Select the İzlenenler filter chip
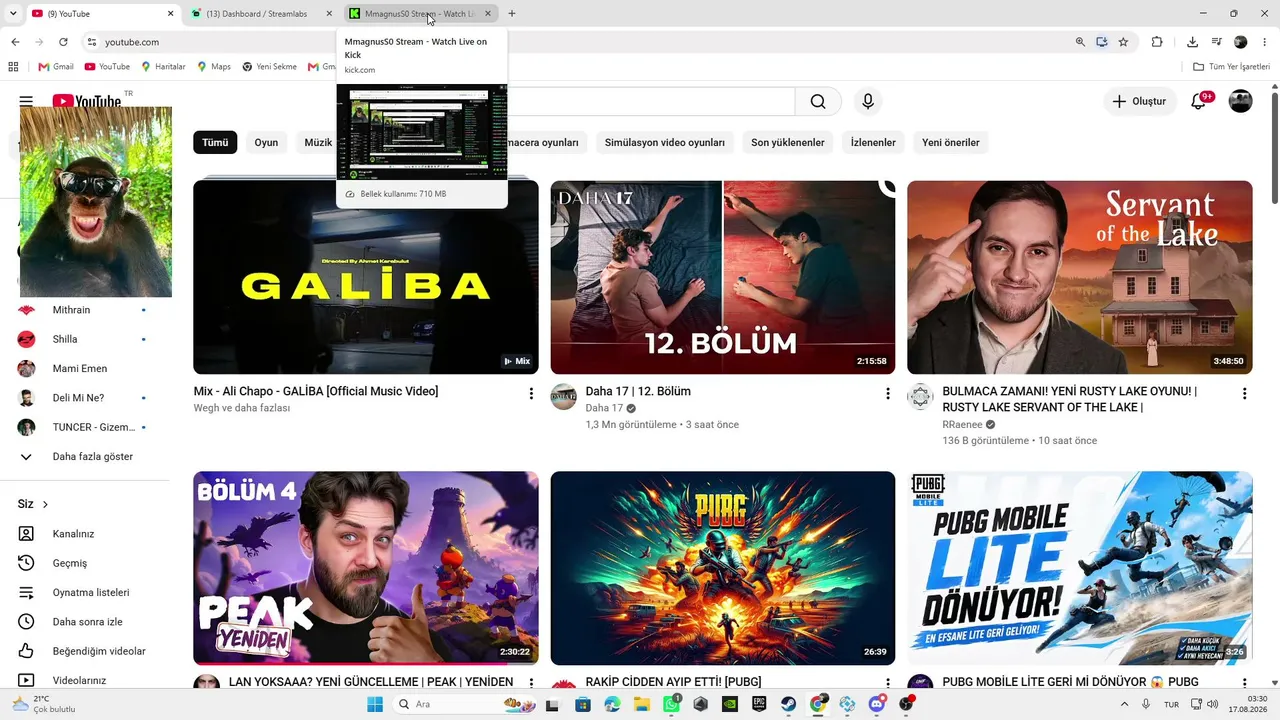This screenshot has width=1280, height=720. (x=873, y=143)
